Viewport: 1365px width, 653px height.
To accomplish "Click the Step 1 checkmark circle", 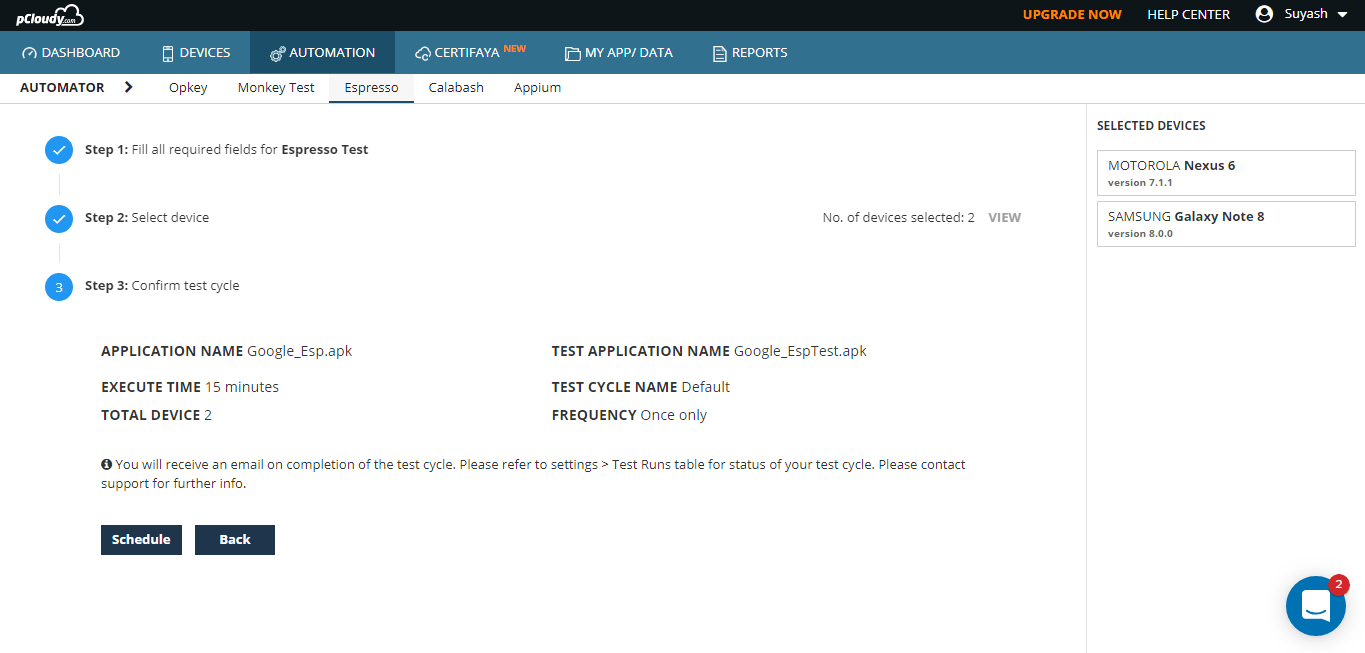I will pyautogui.click(x=59, y=150).
